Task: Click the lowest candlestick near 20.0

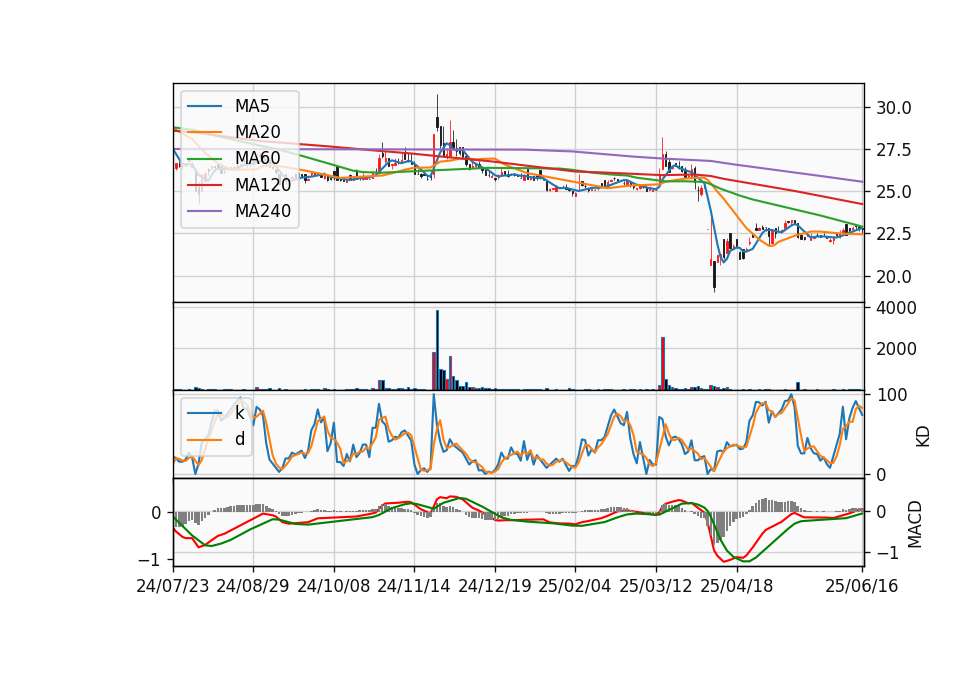Action: pos(714,276)
